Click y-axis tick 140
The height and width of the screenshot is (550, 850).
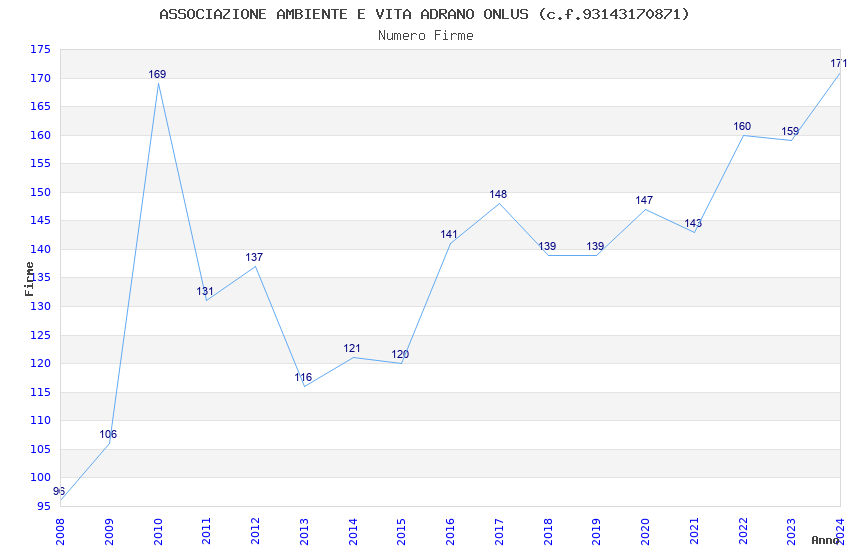point(40,249)
